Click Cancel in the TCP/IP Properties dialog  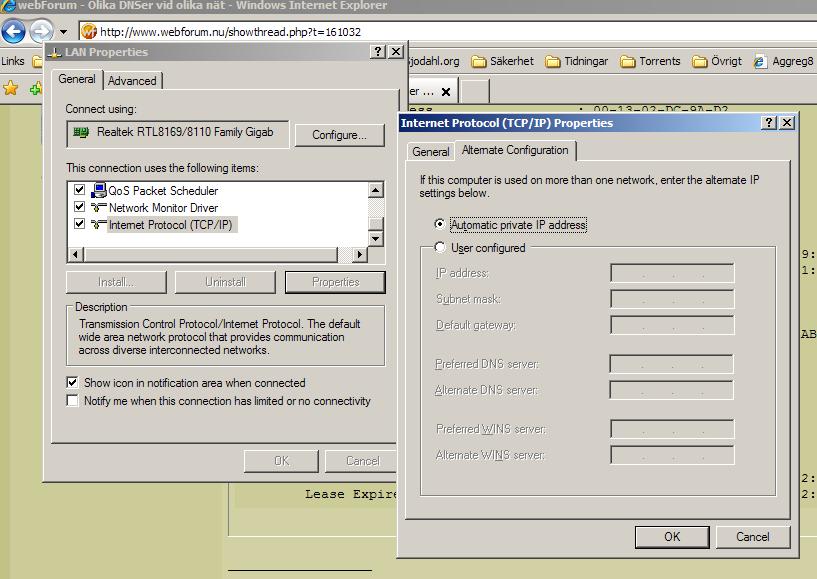click(753, 537)
